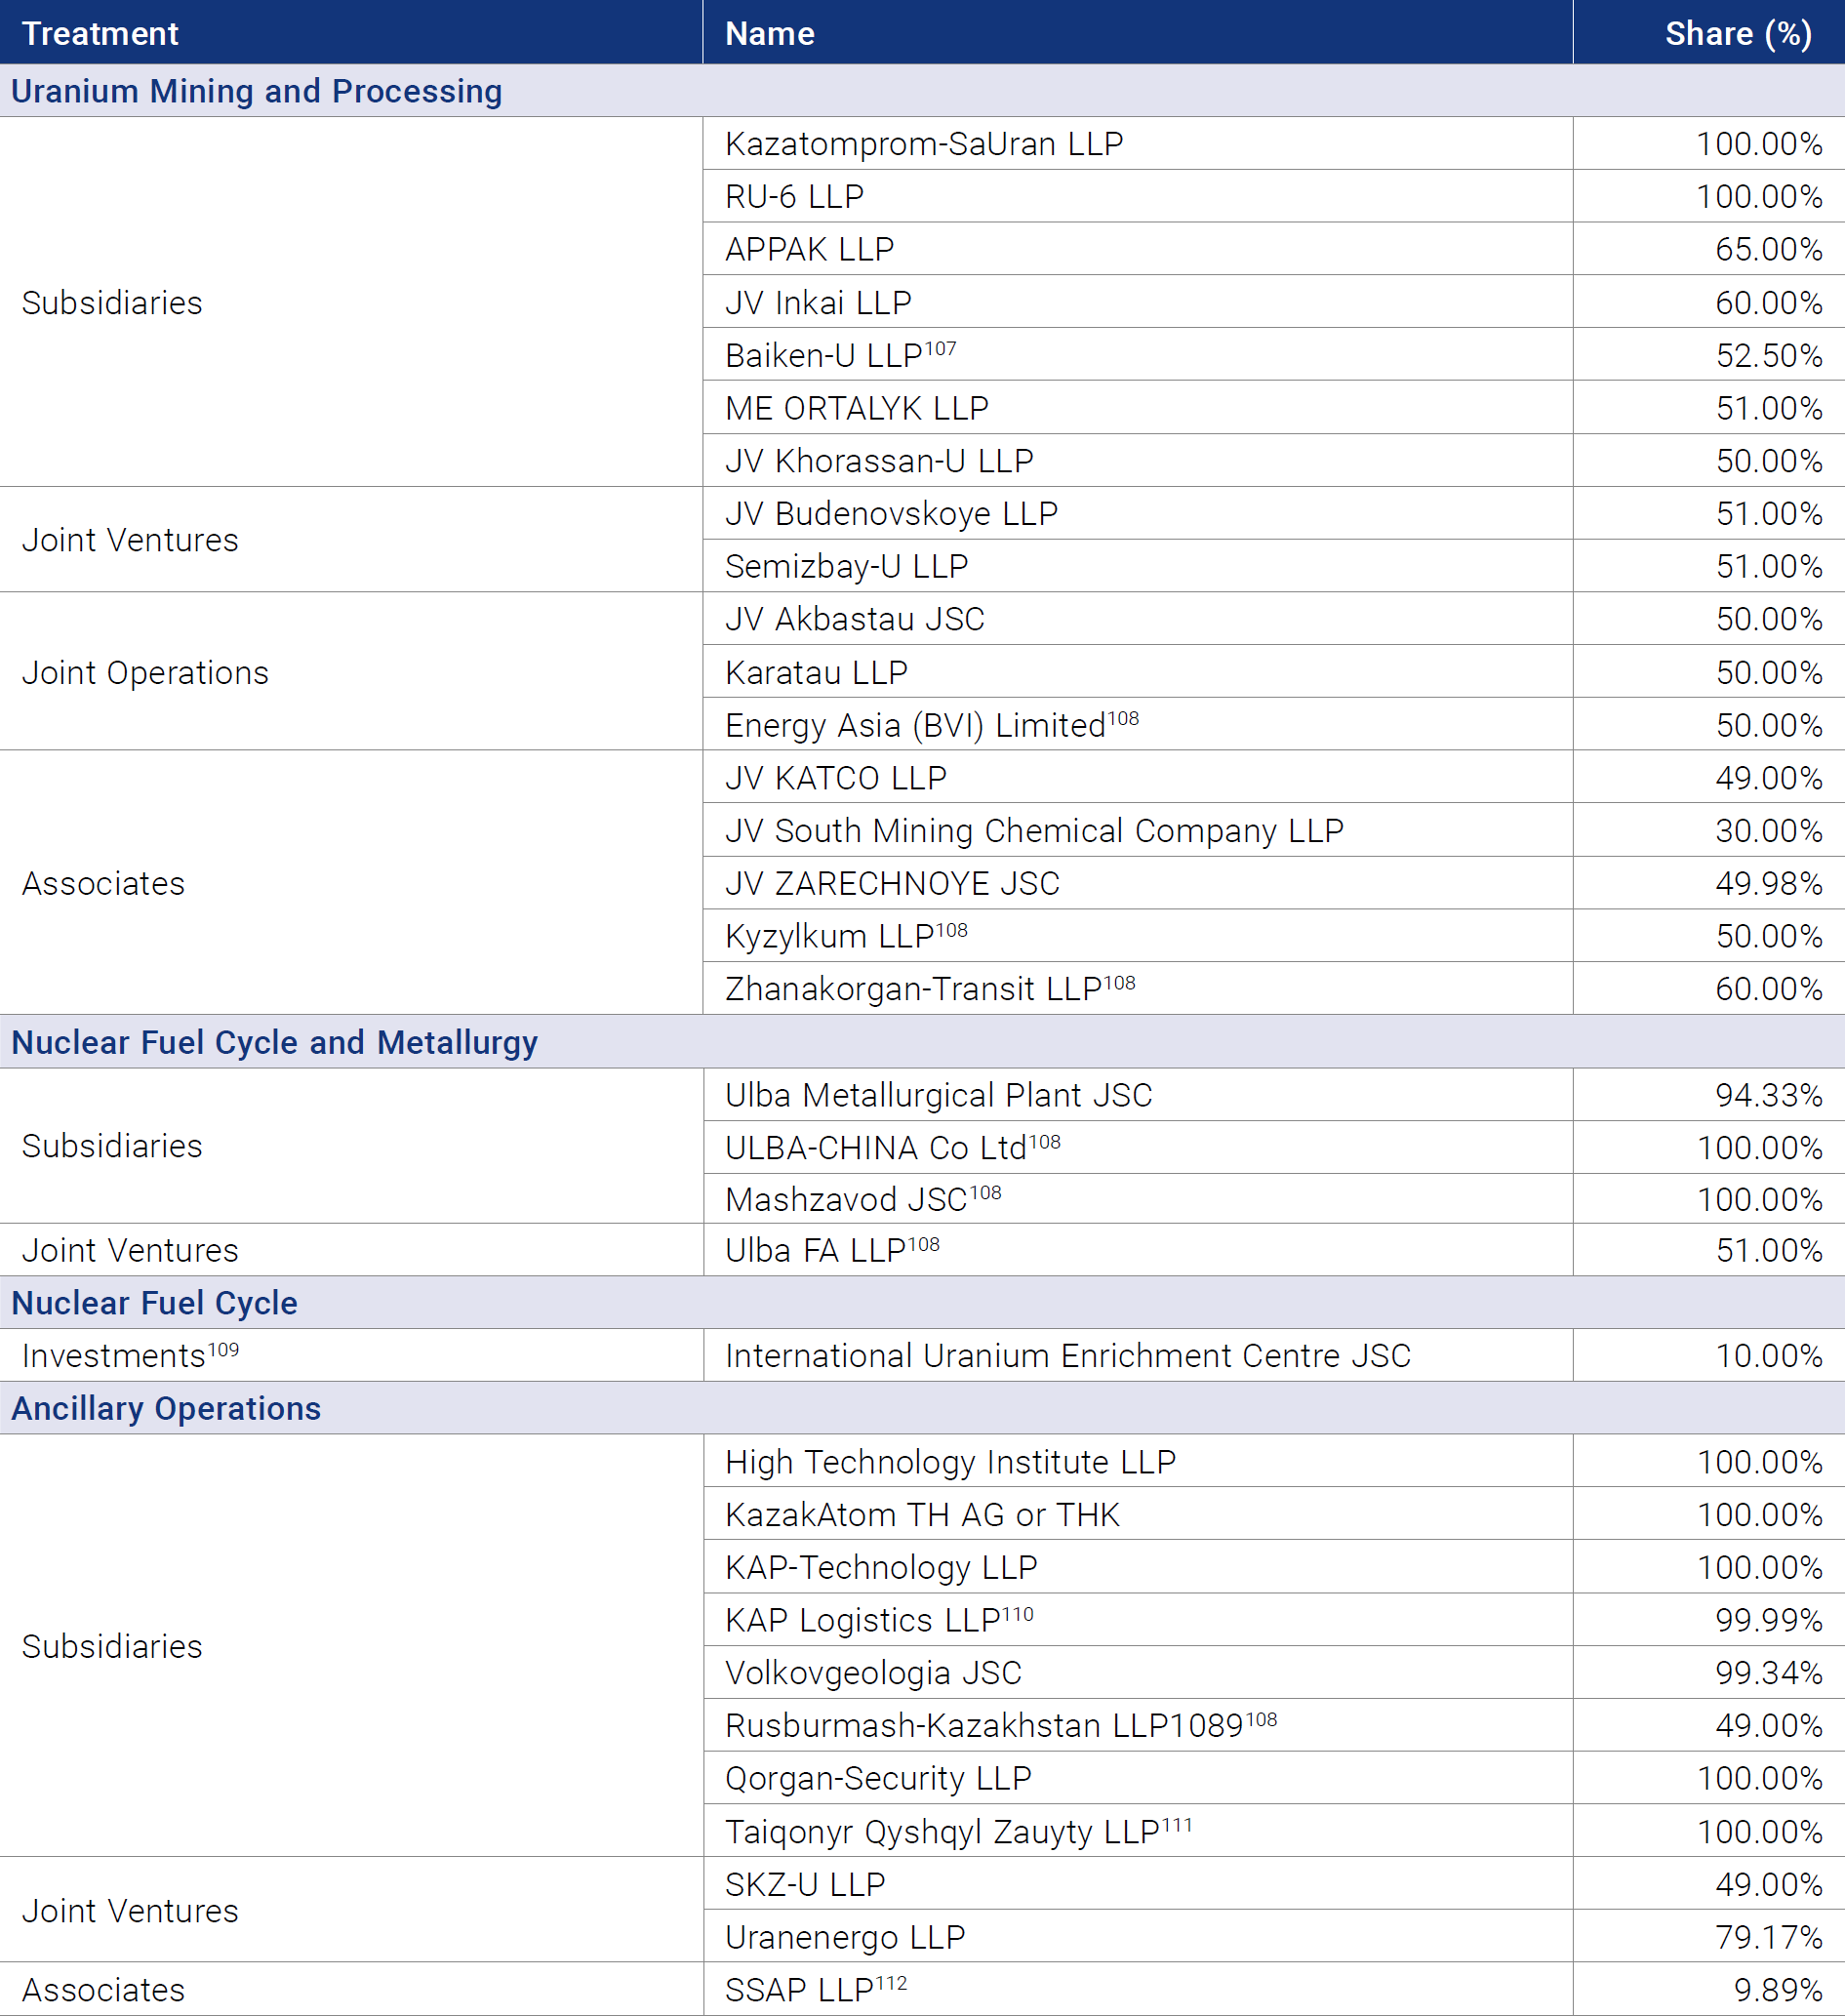Click the 9.89% share value
This screenshot has width=1845, height=2016.
click(x=1778, y=1990)
